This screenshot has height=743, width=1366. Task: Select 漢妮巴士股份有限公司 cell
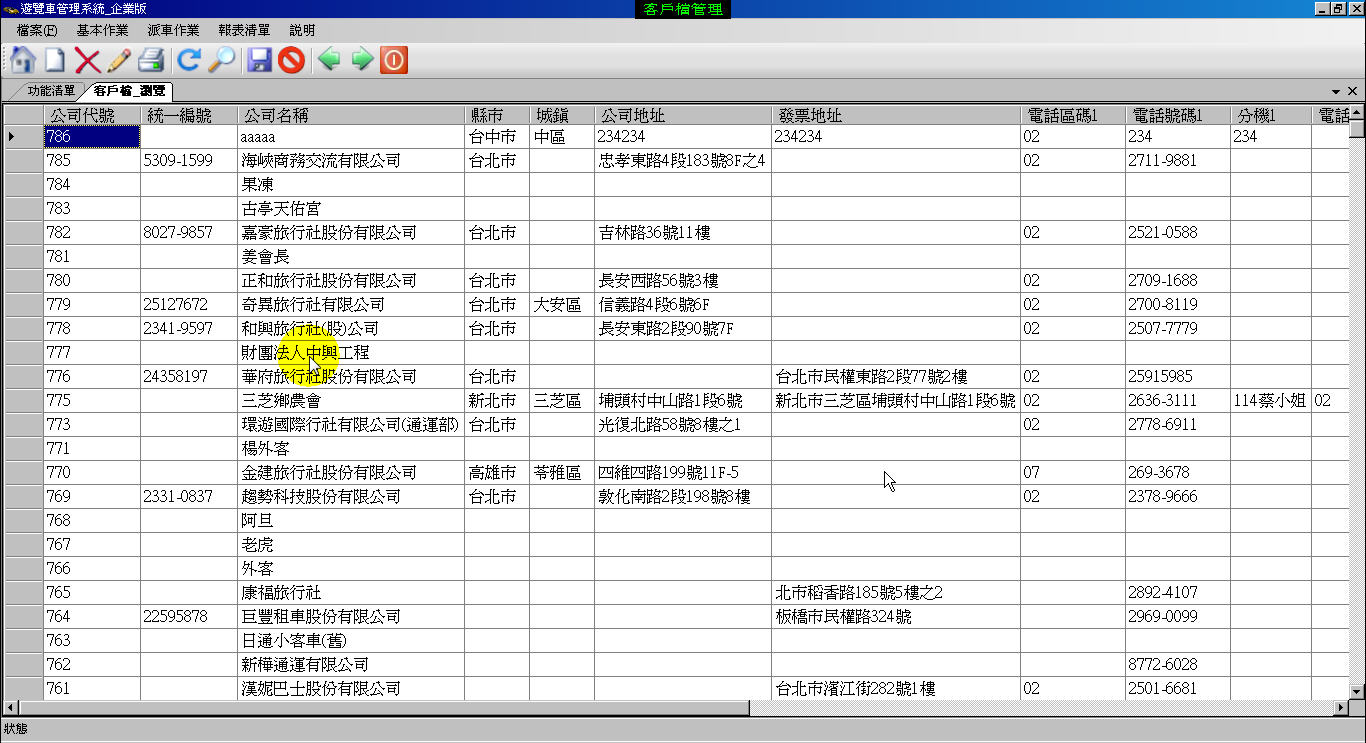(x=351, y=688)
